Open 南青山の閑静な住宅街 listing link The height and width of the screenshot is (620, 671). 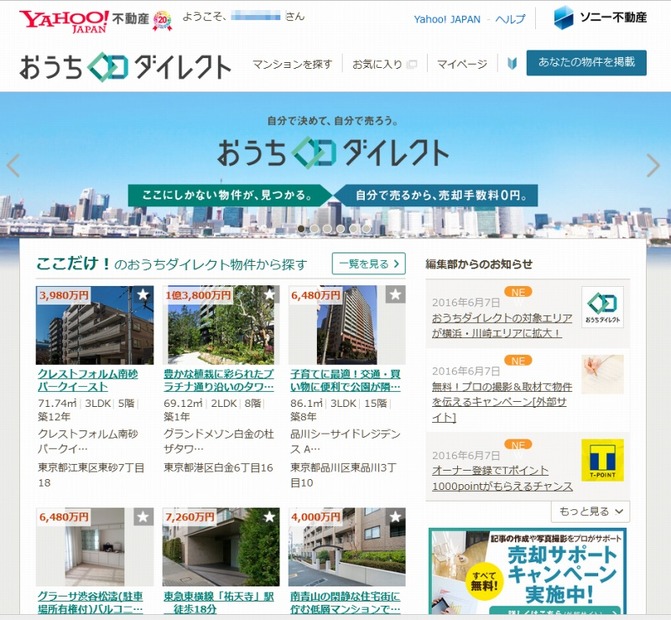(x=345, y=602)
